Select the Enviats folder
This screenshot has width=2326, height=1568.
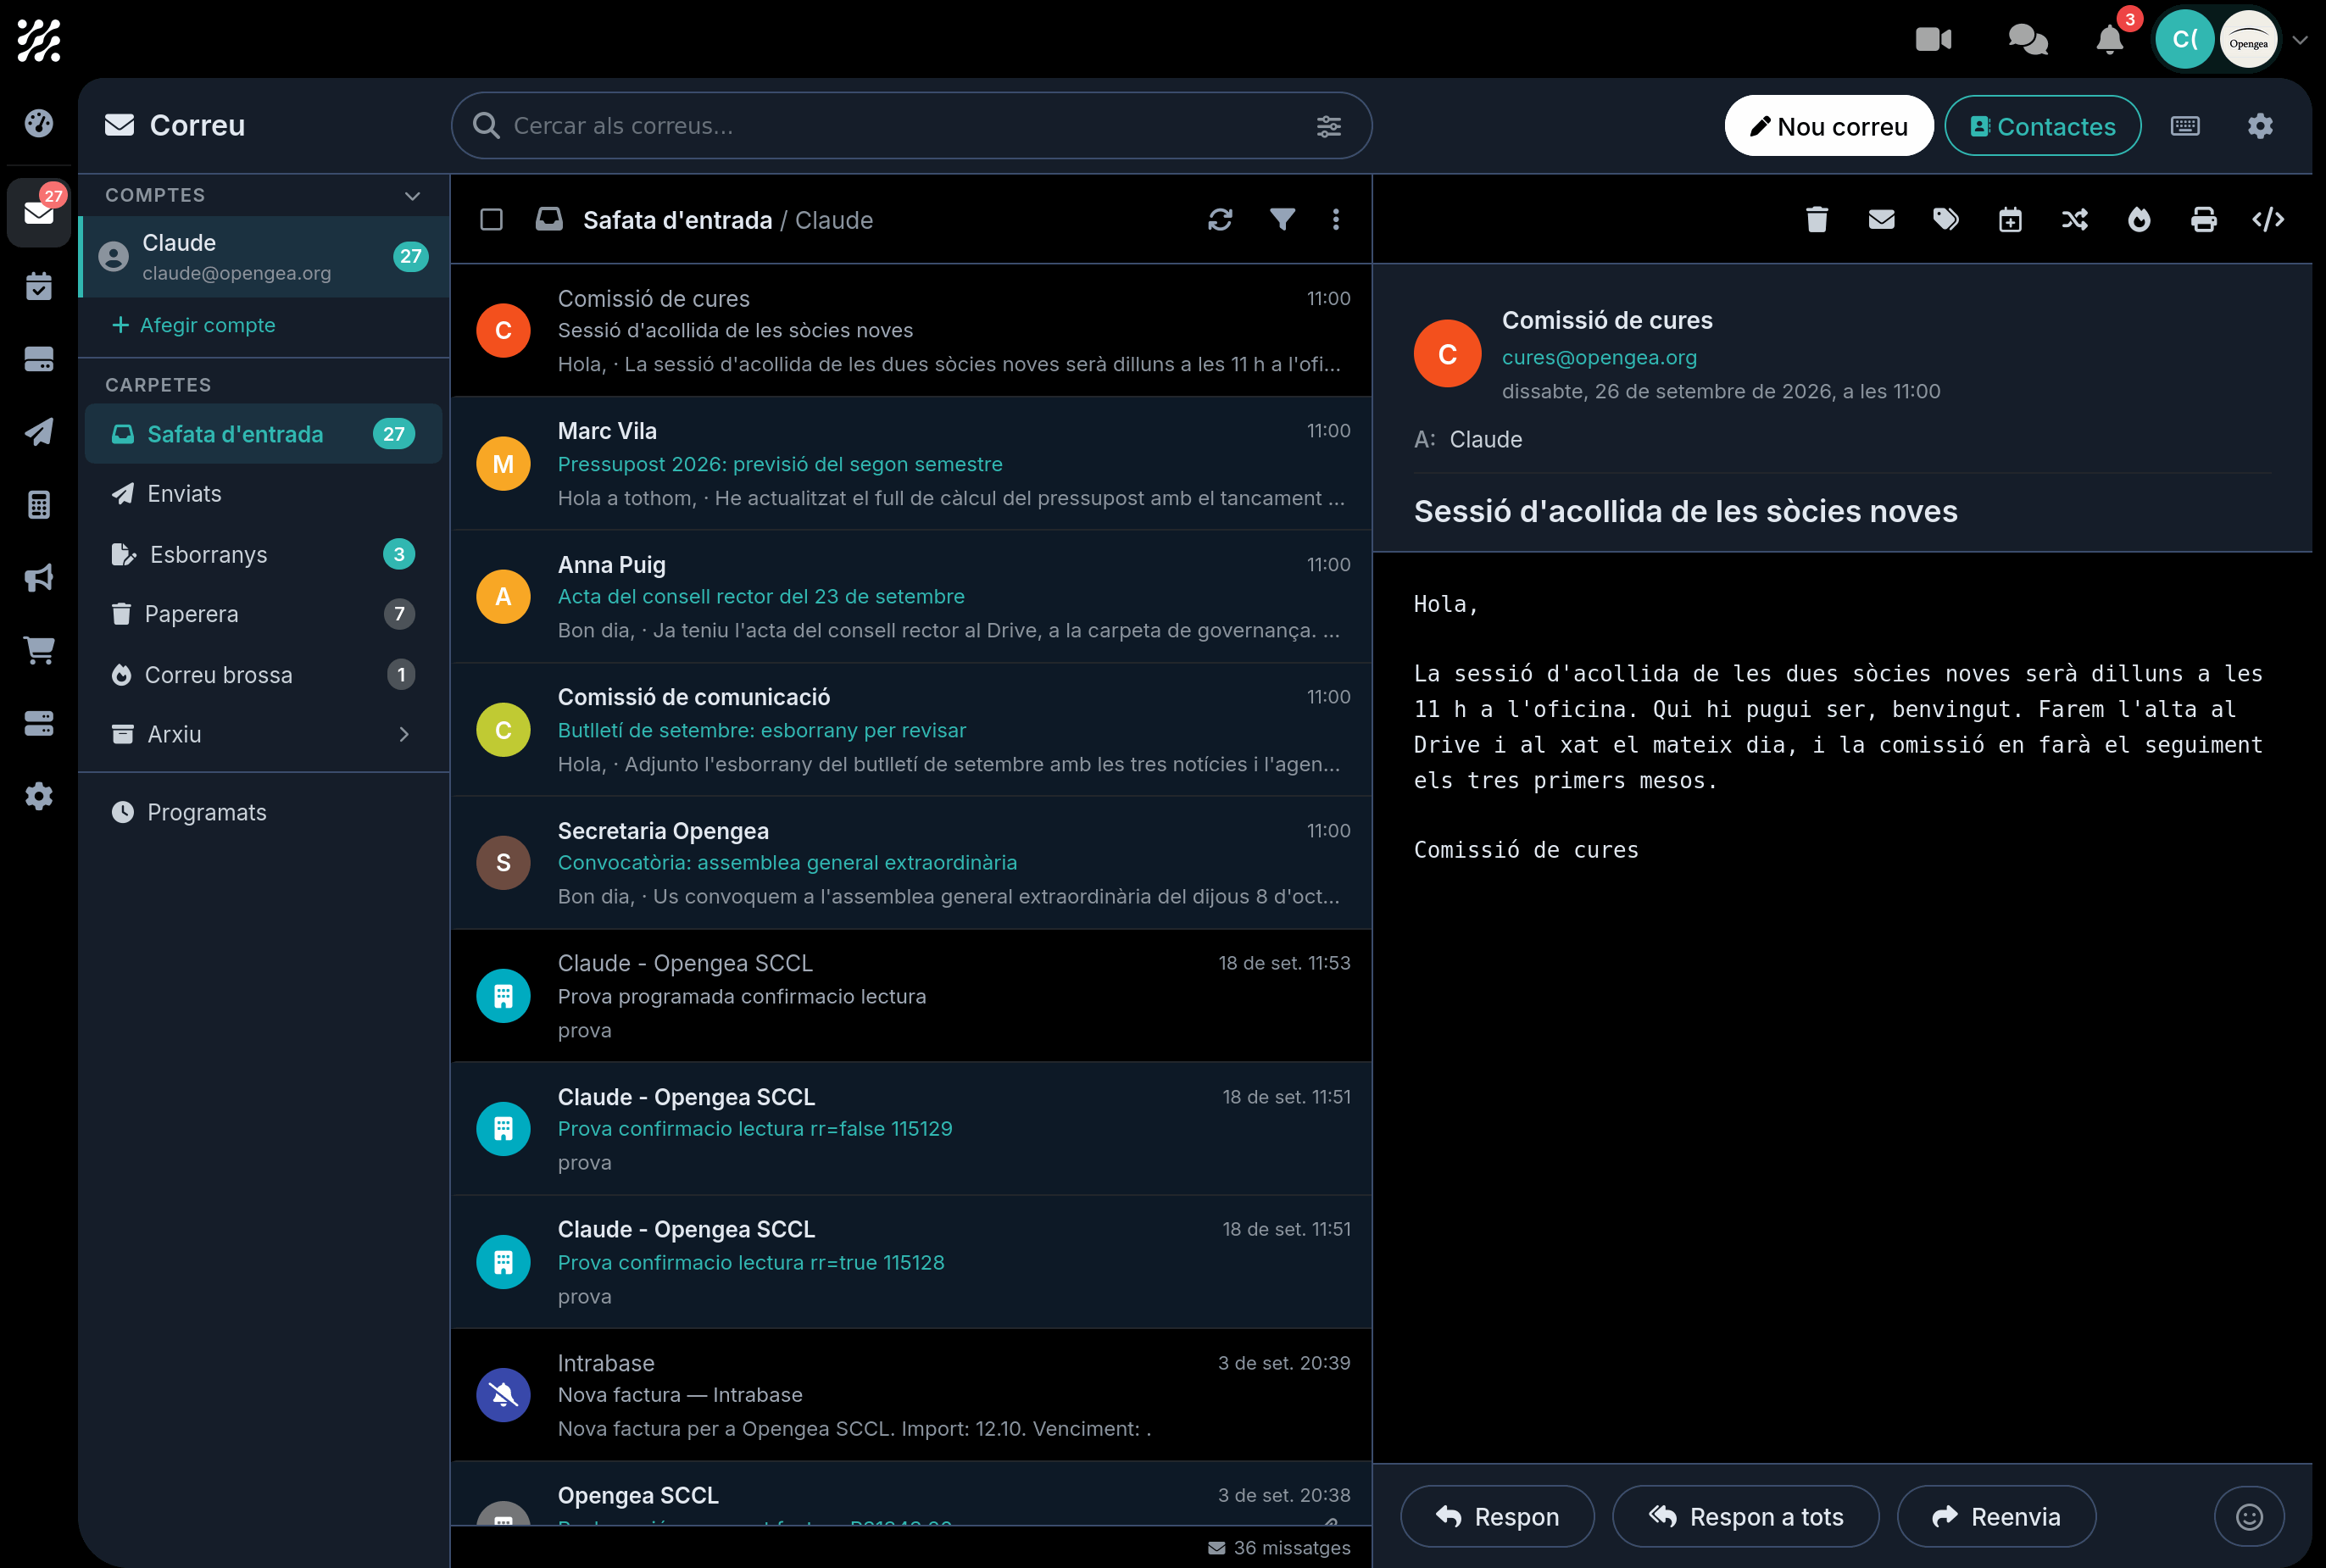point(263,494)
